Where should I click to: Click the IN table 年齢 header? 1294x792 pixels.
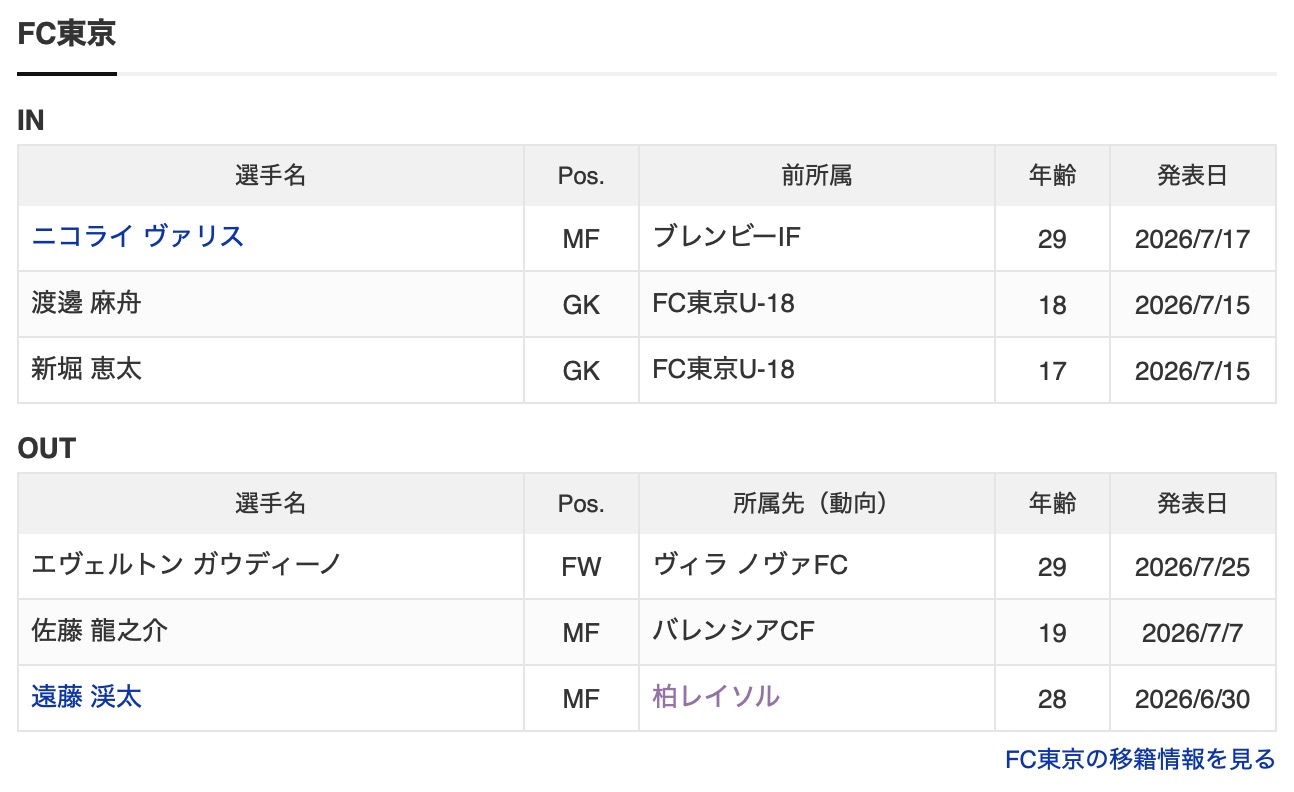(x=1052, y=176)
